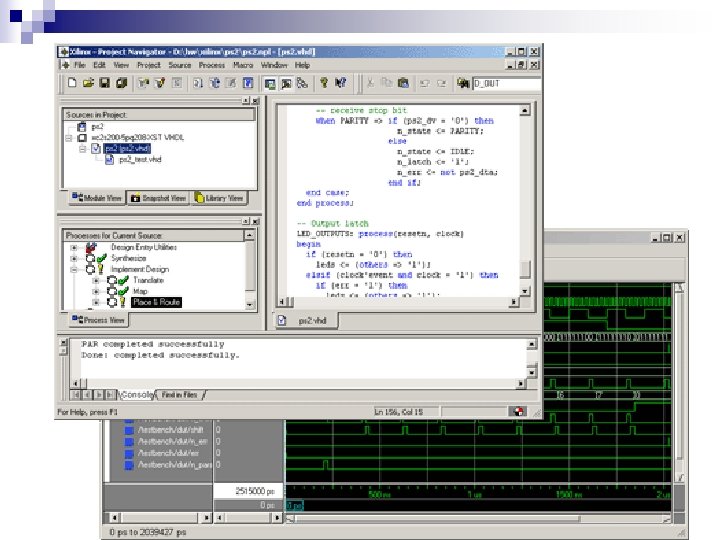Select ps2_test.vhd in the sources tree
Screen dimensions: 720x540
(x=139, y=159)
